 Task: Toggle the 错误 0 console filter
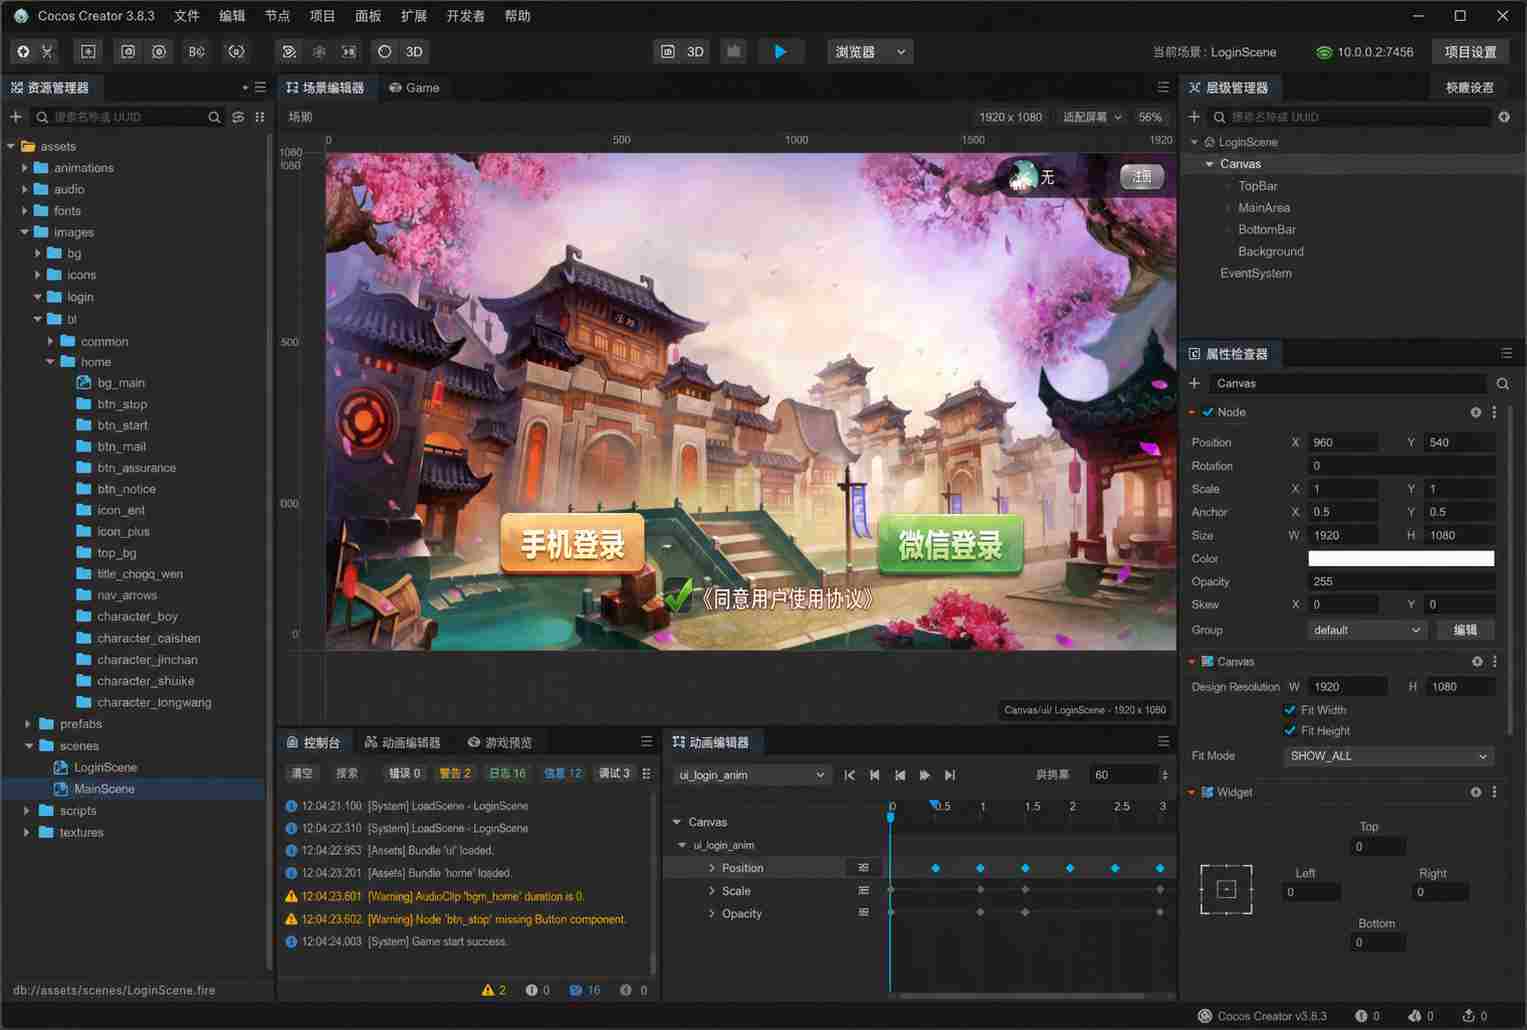coord(404,773)
